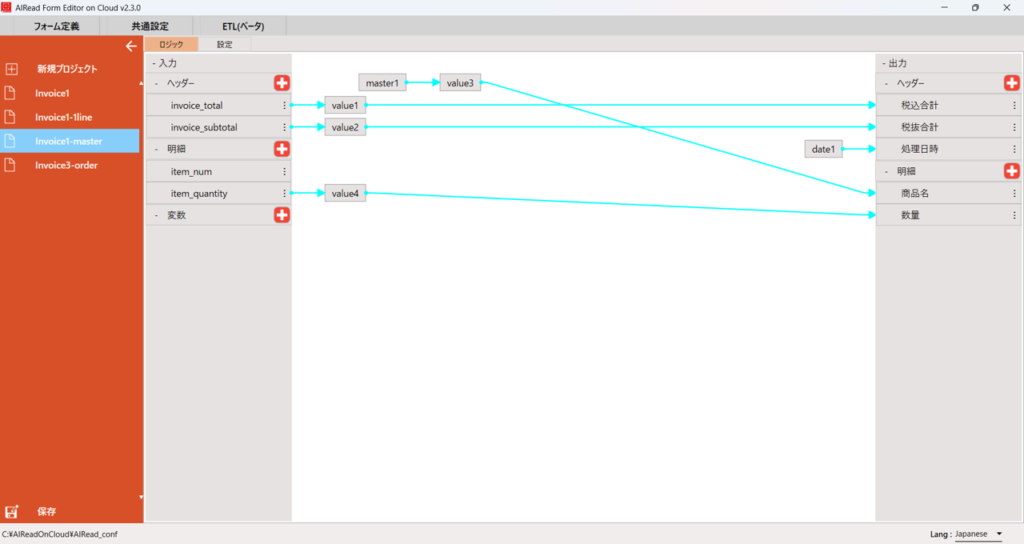Open the ETL(ベータ) tab

(236, 26)
